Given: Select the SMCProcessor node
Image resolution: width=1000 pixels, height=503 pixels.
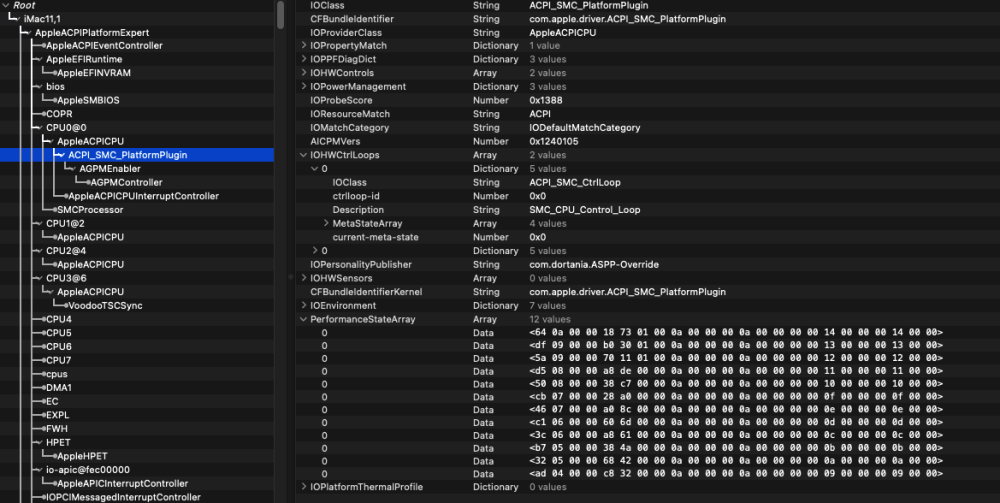Looking at the screenshot, I should [x=90, y=210].
